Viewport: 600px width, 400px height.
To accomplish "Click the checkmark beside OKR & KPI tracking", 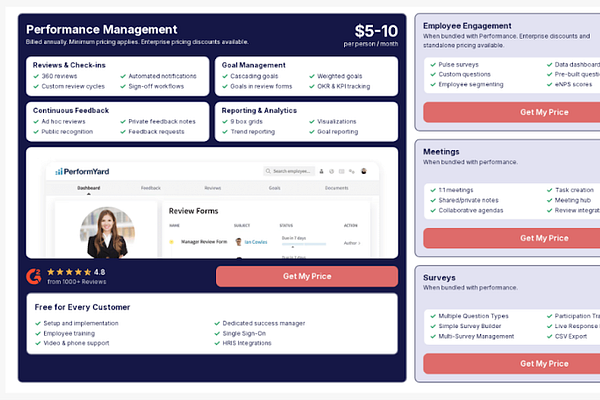I will pyautogui.click(x=312, y=87).
